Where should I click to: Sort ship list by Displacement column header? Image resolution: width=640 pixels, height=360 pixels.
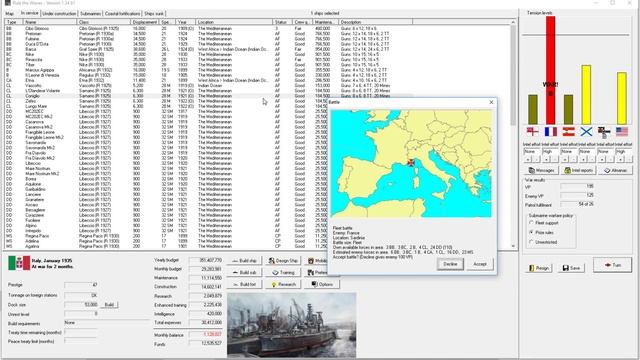(x=145, y=22)
